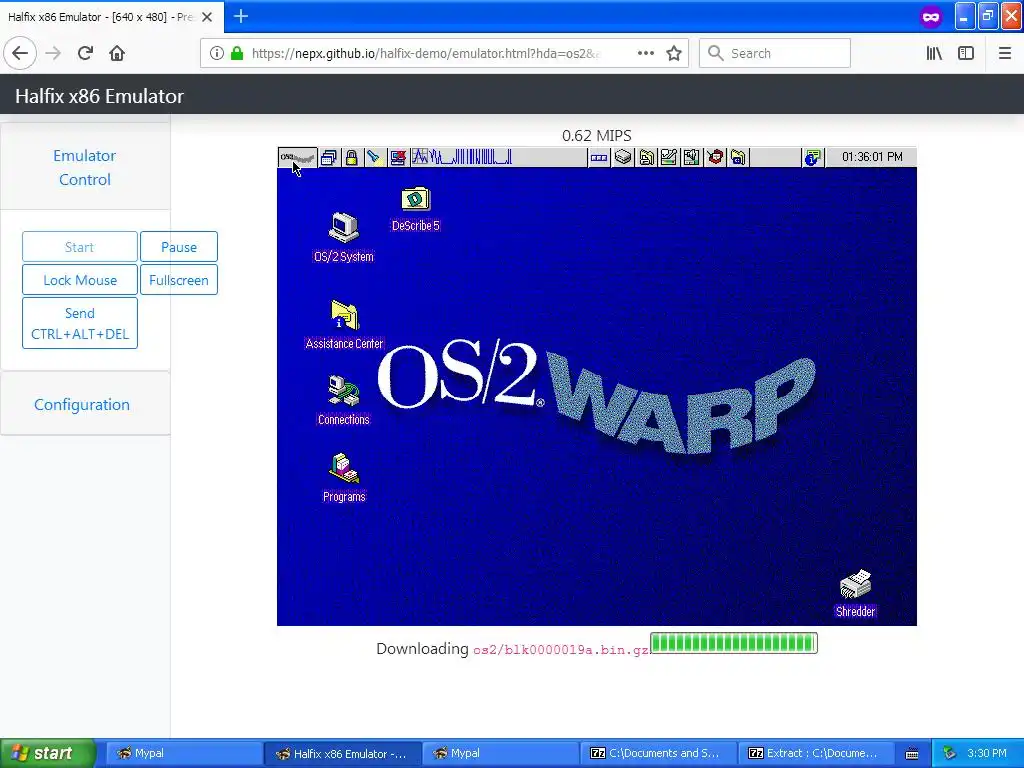Go back to the previous page
Screen dimensions: 1024x768
coord(20,54)
